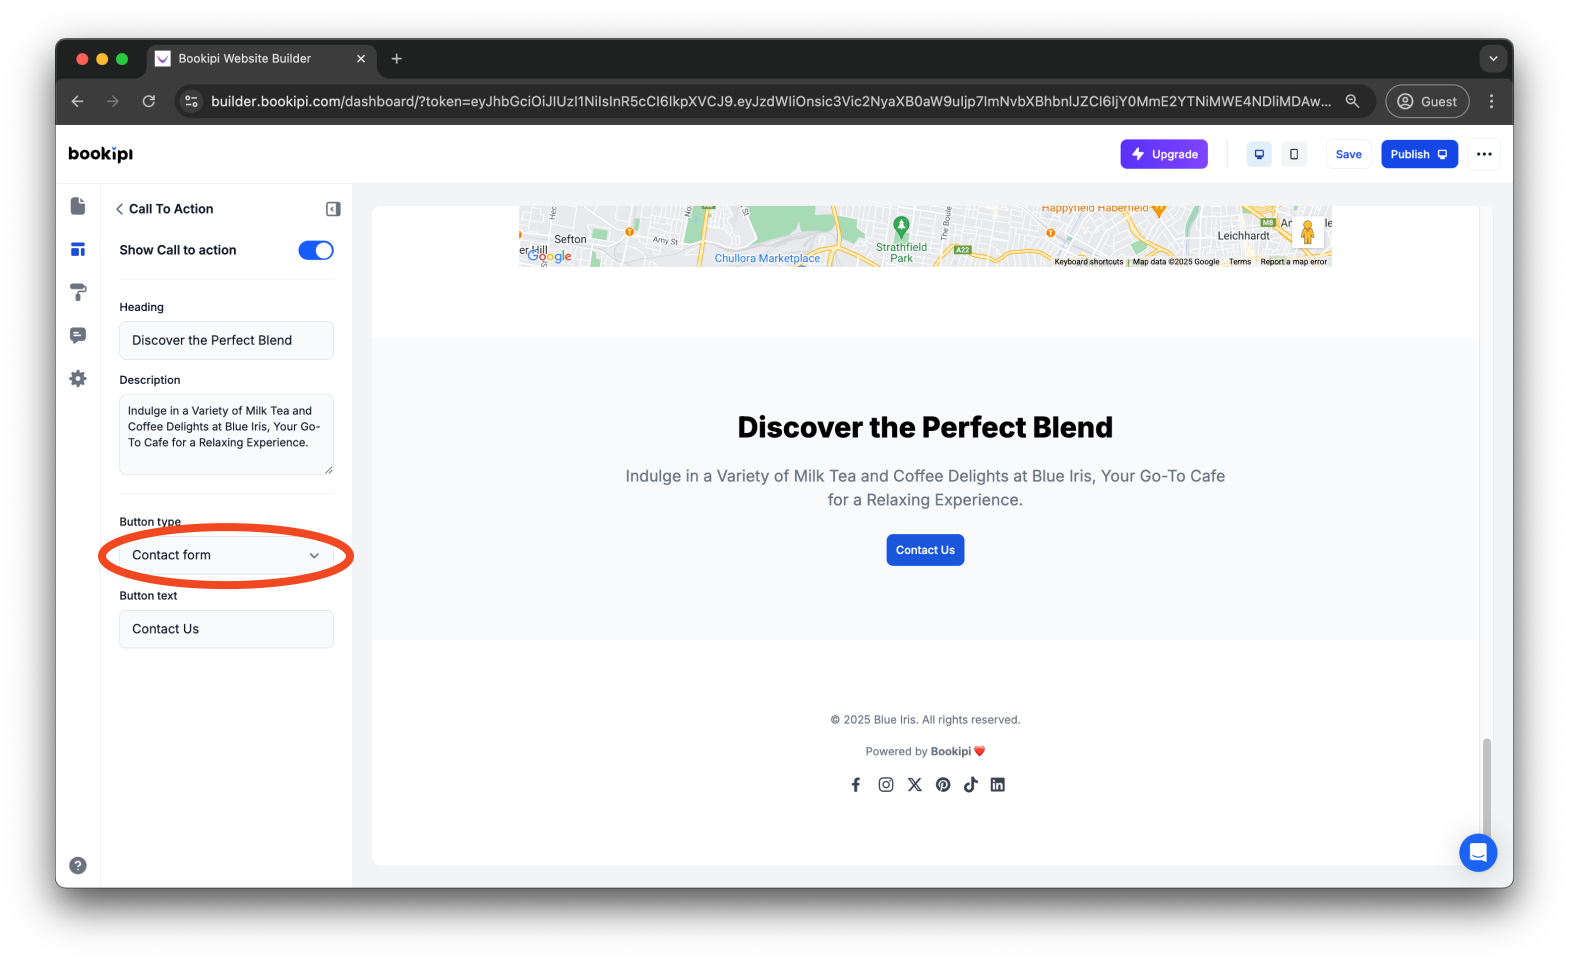The width and height of the screenshot is (1569, 961).
Task: Open the Chrome three-dot menu
Action: coord(1491,101)
